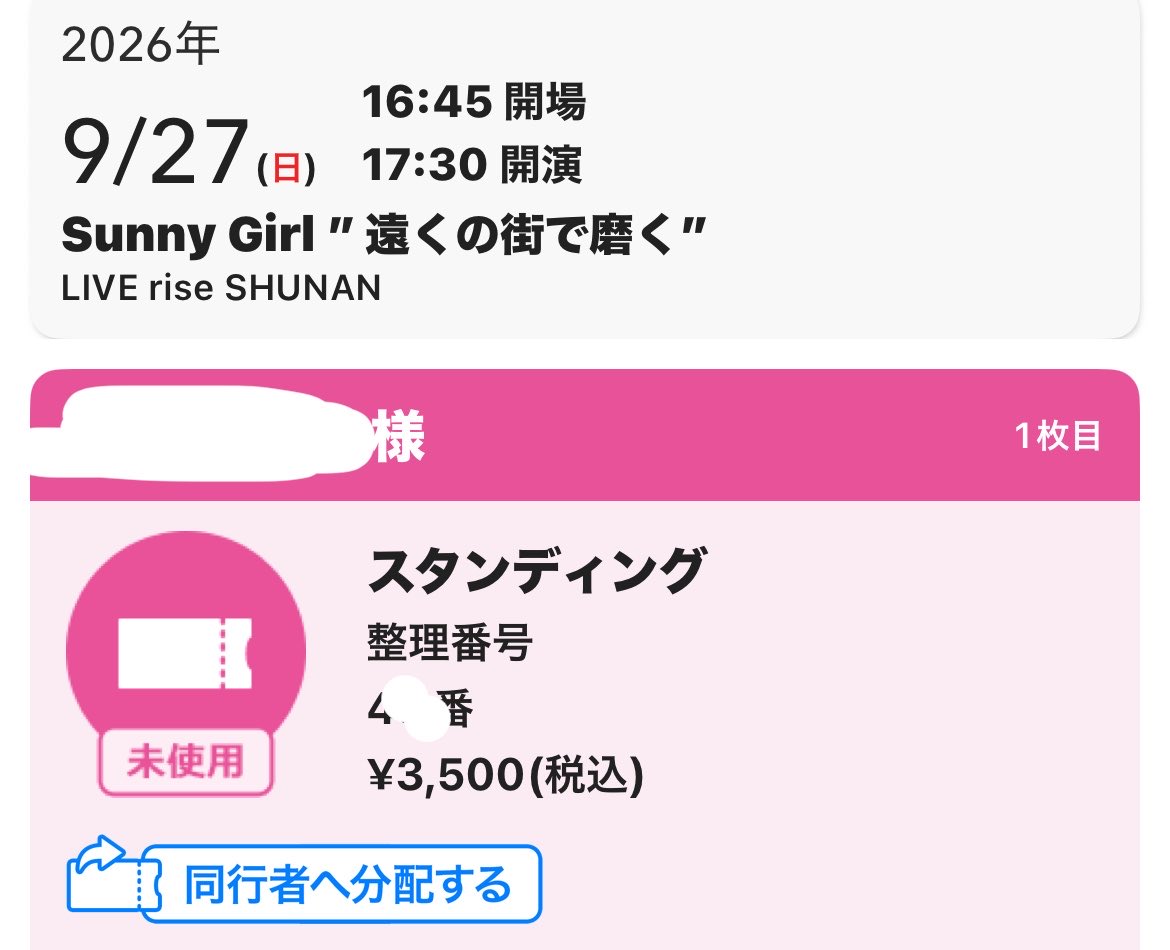1170x950 pixels.
Task: Open the Sunny Girl event title
Action: click(384, 234)
